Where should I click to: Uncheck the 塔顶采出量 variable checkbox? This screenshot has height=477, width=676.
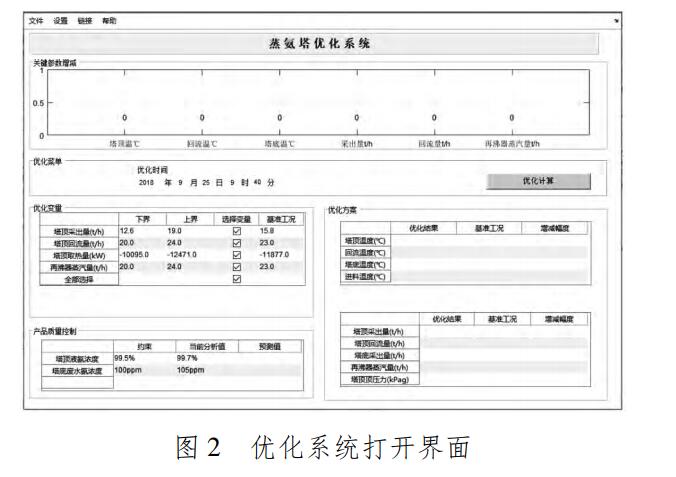(236, 231)
